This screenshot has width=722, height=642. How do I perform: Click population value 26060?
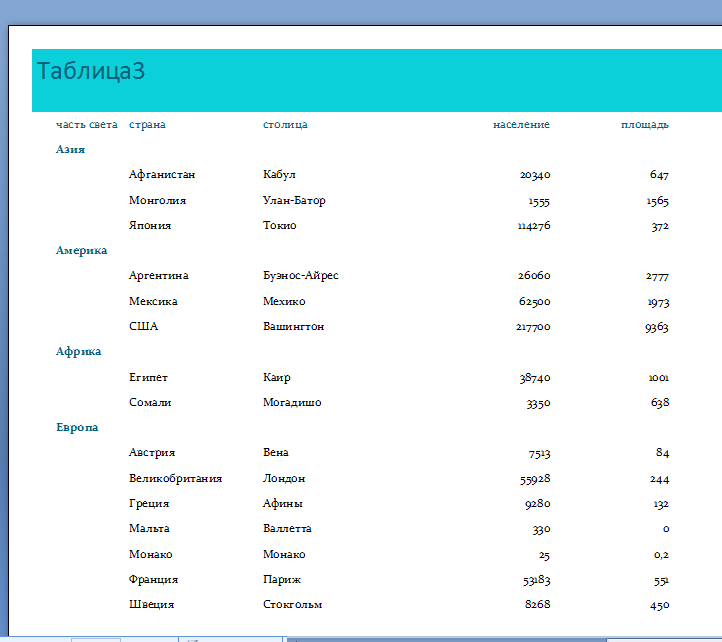point(534,275)
